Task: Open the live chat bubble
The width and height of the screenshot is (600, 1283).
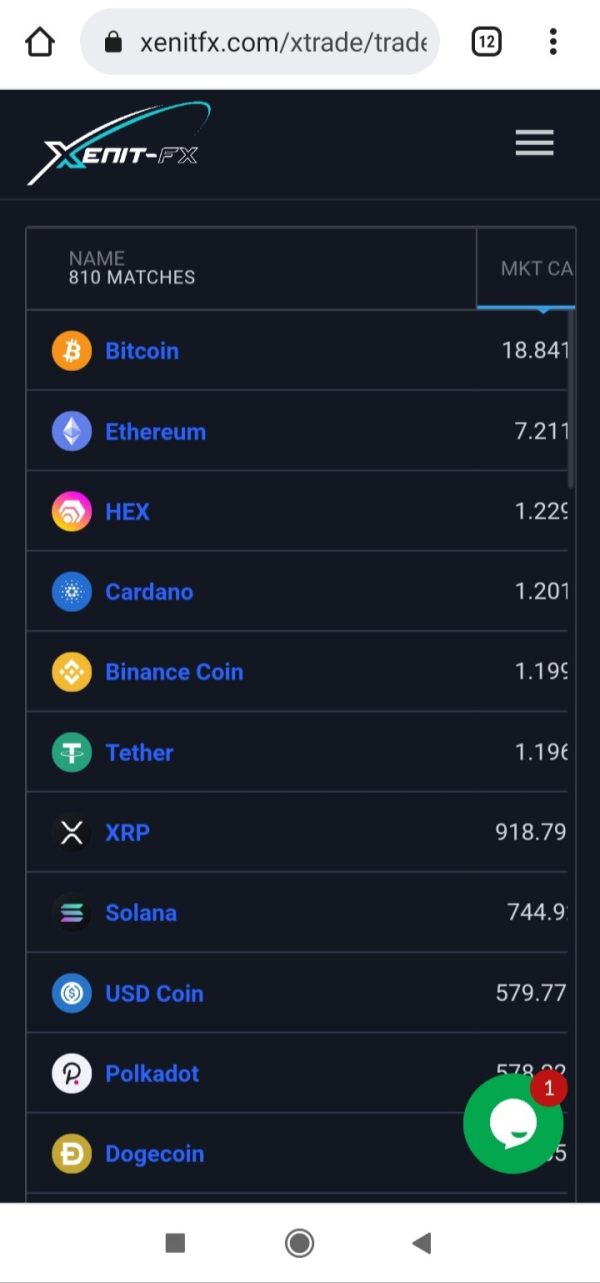Action: tap(513, 1123)
